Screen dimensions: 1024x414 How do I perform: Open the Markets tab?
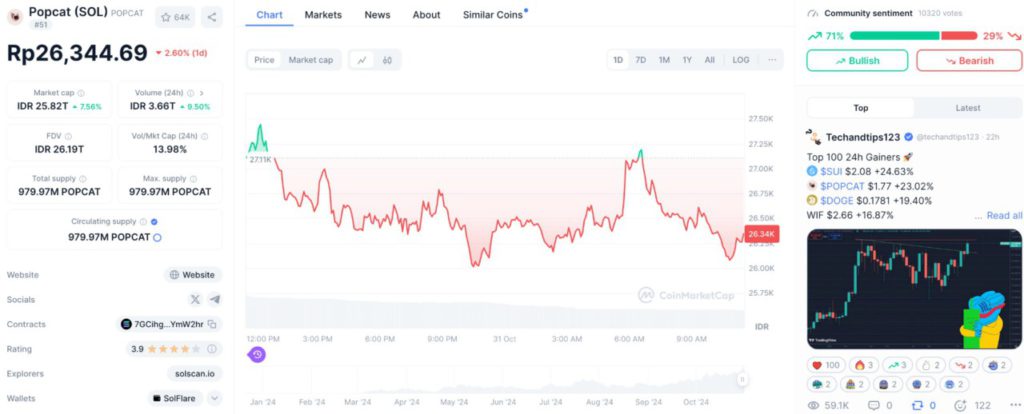[323, 15]
